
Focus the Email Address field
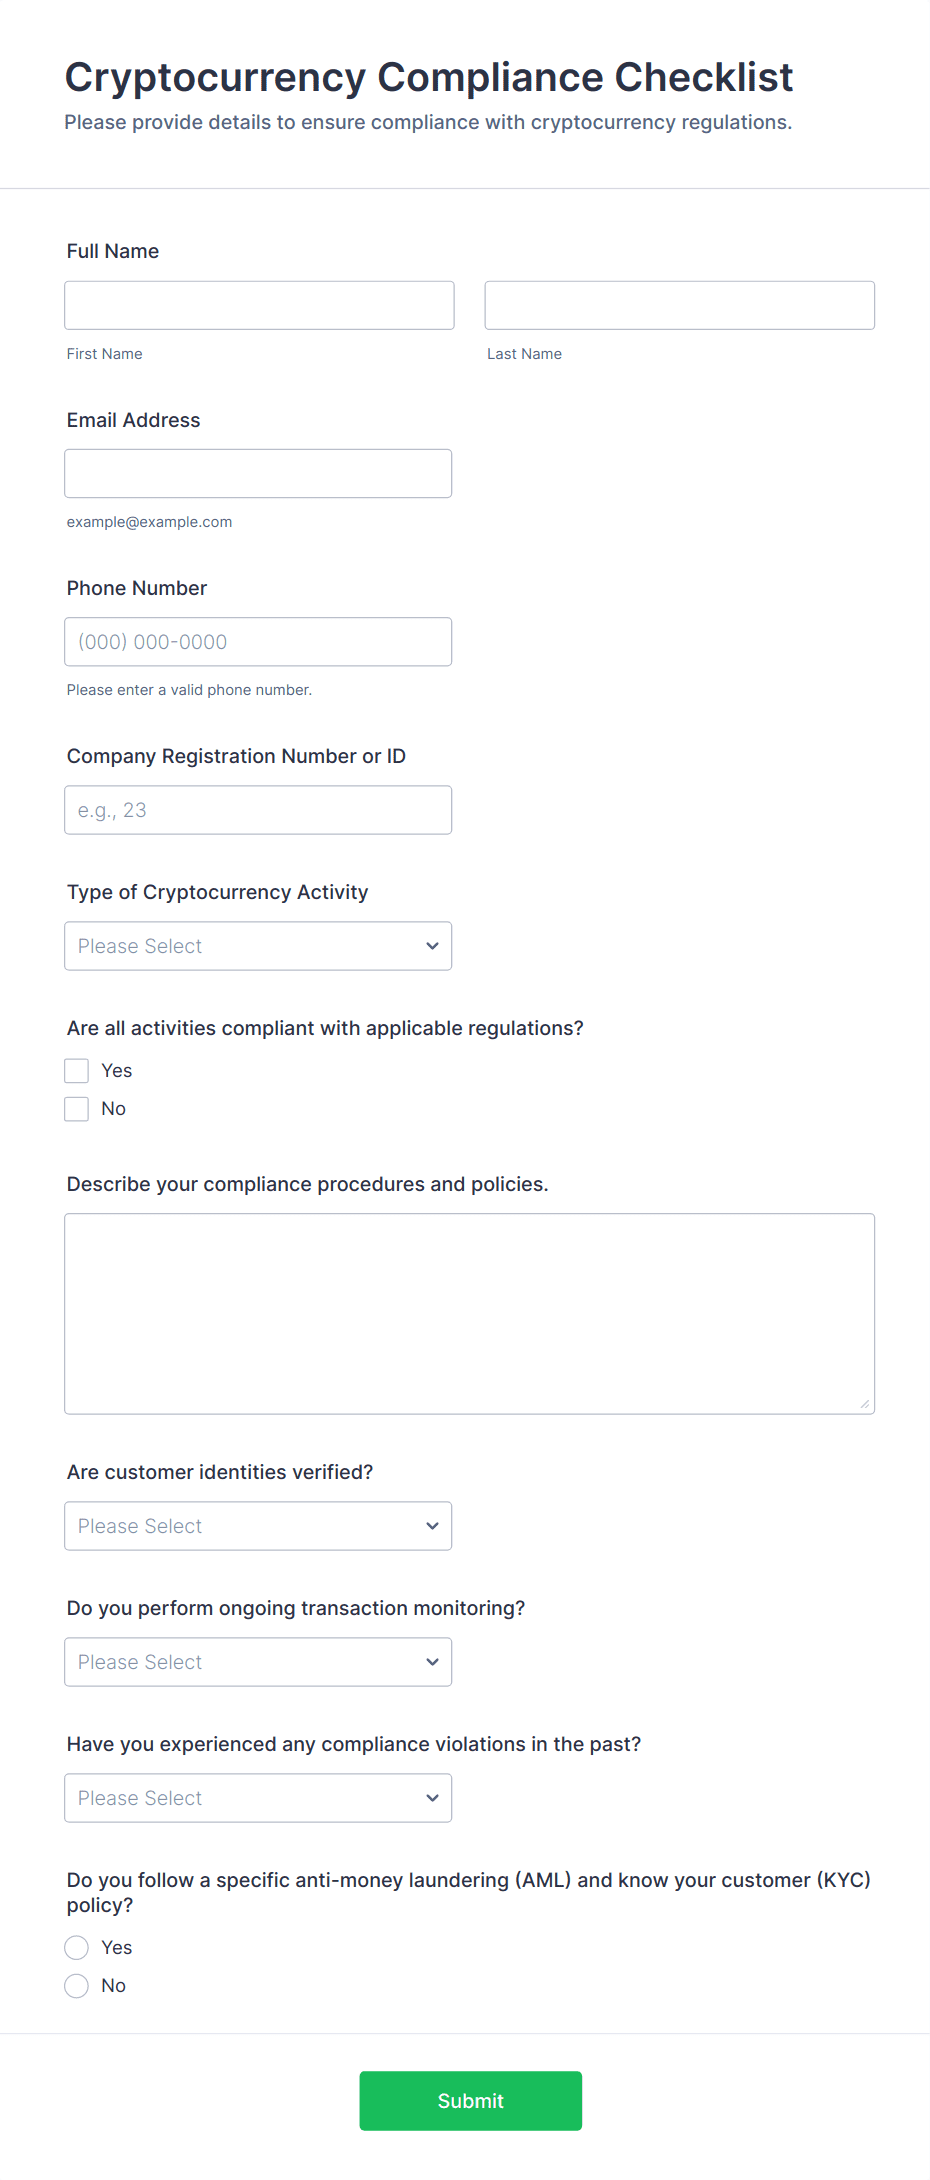[x=258, y=473]
